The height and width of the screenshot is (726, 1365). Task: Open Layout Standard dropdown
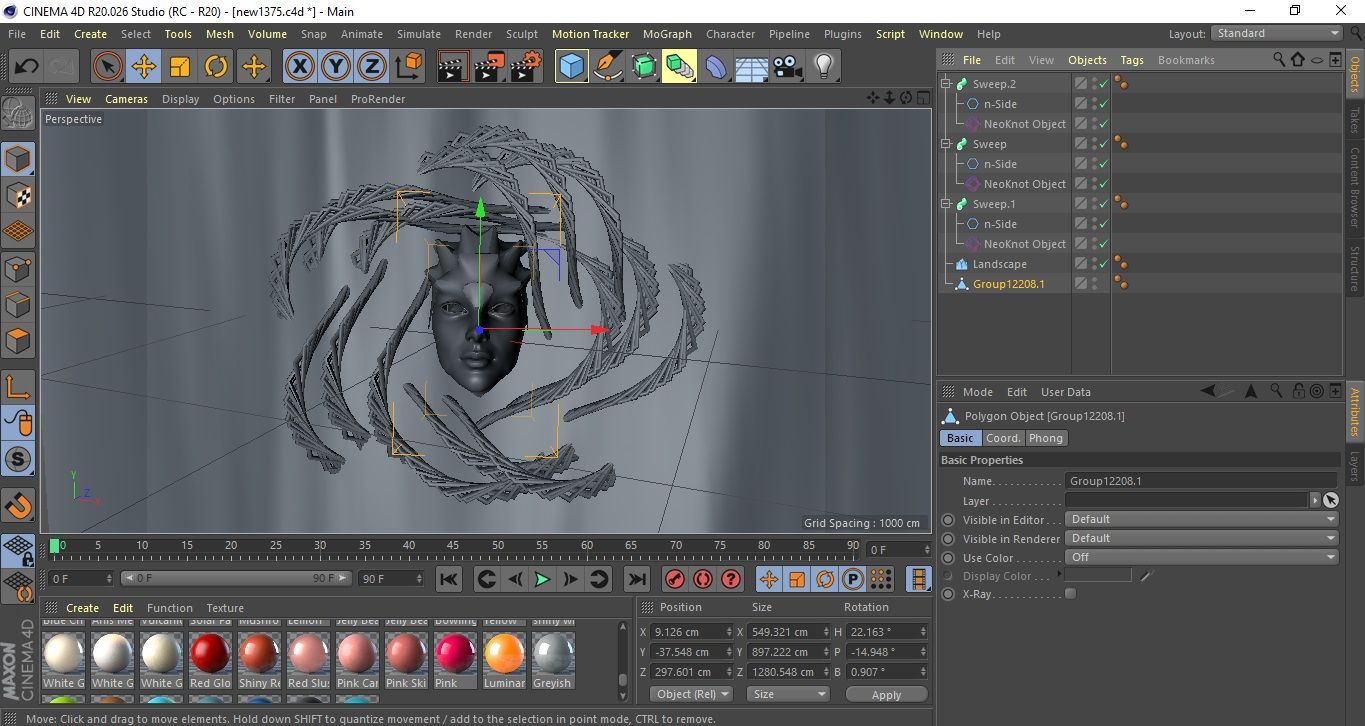1277,33
